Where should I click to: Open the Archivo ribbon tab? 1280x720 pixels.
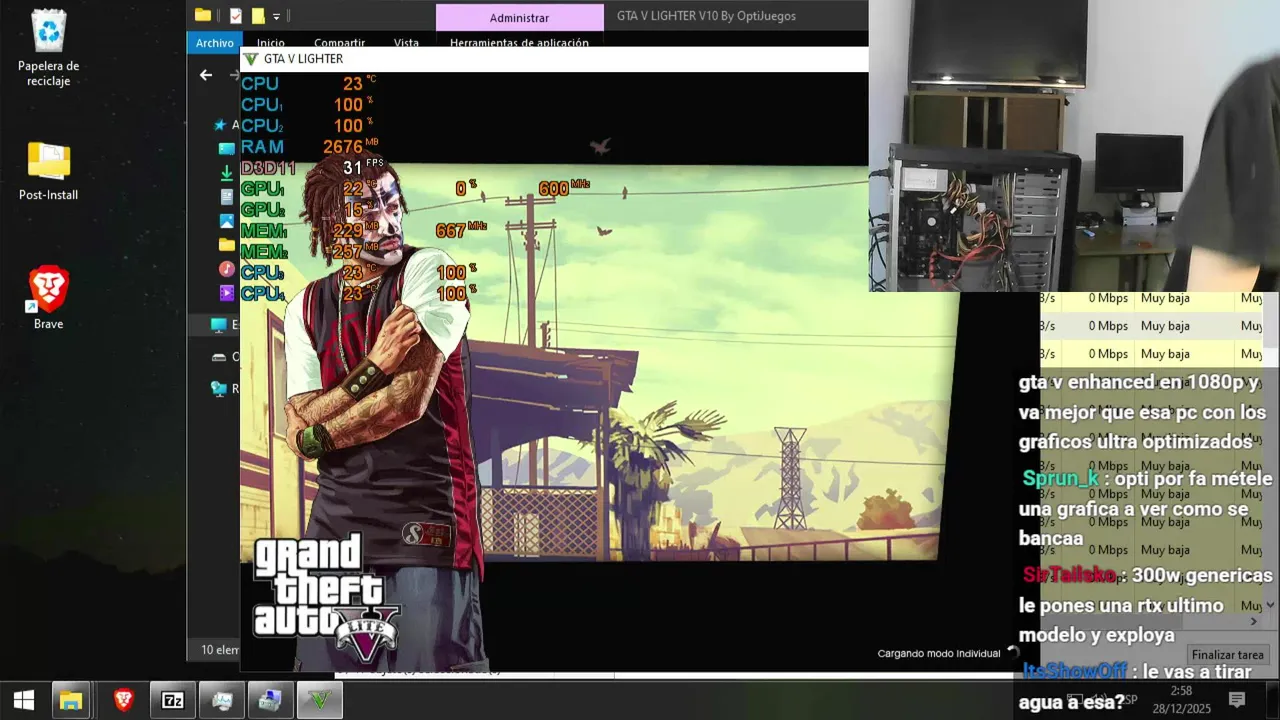[214, 43]
